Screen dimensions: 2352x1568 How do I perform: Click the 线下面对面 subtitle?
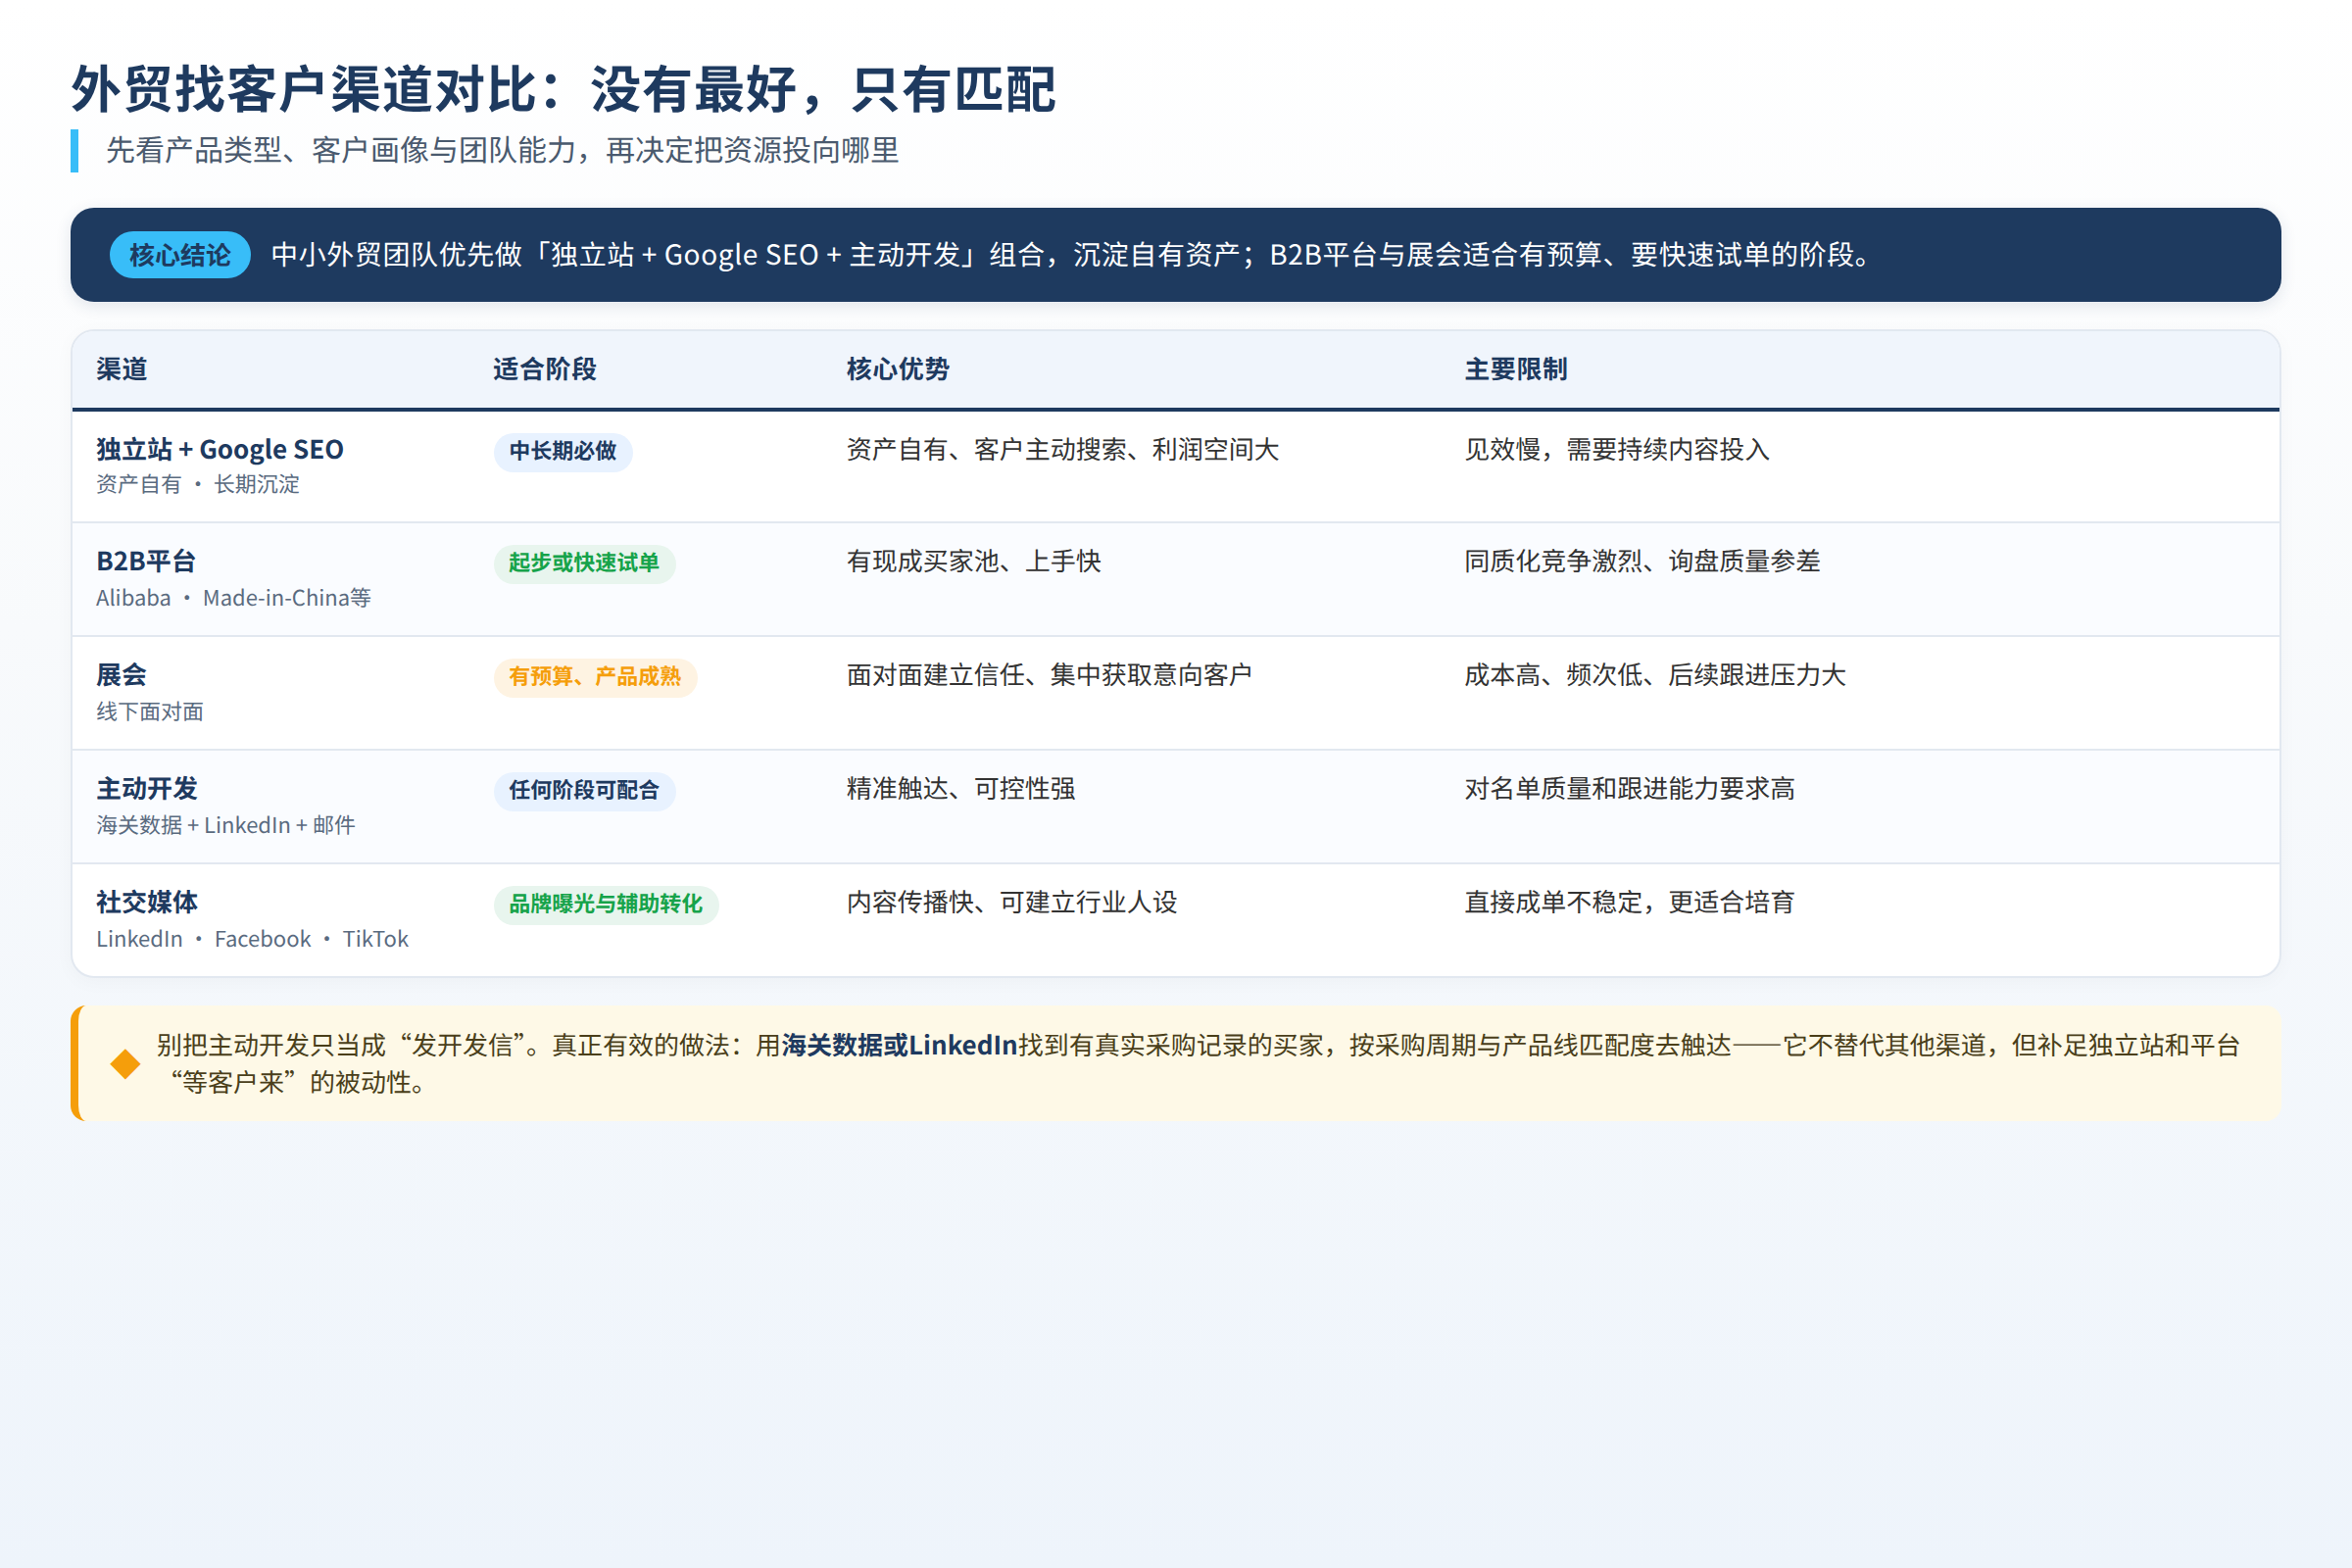(x=150, y=712)
